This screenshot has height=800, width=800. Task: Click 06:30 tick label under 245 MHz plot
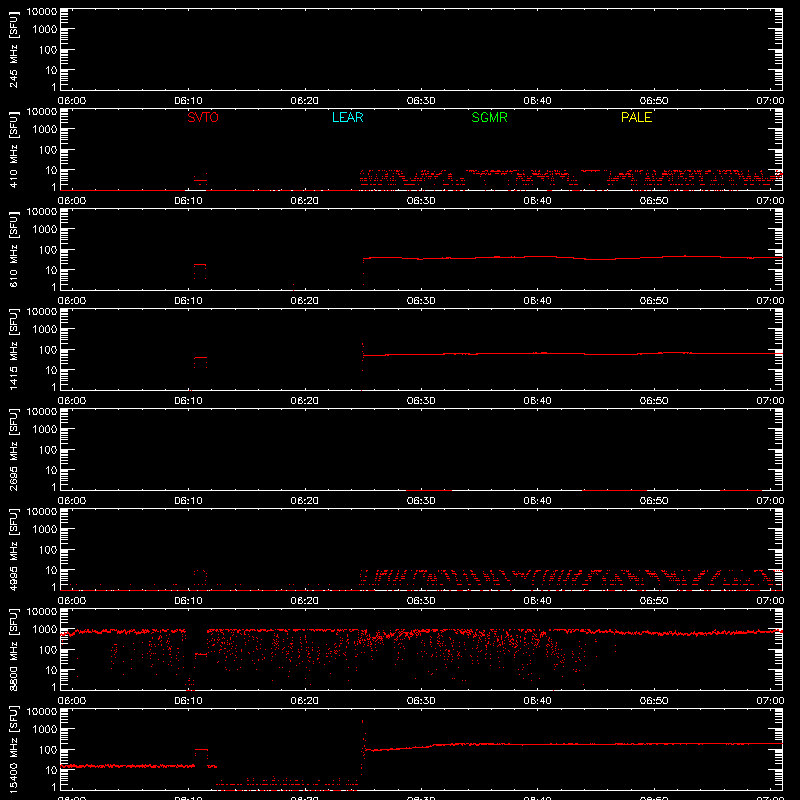click(x=421, y=101)
